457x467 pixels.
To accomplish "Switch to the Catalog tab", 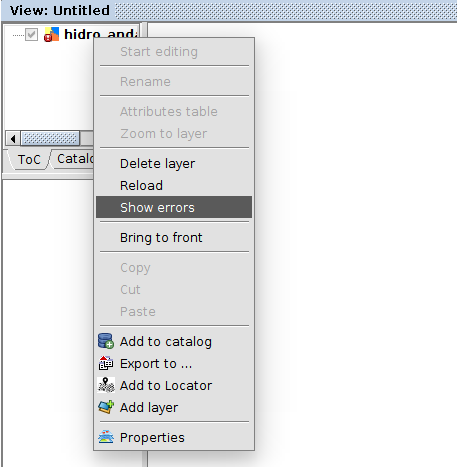I will click(x=75, y=159).
